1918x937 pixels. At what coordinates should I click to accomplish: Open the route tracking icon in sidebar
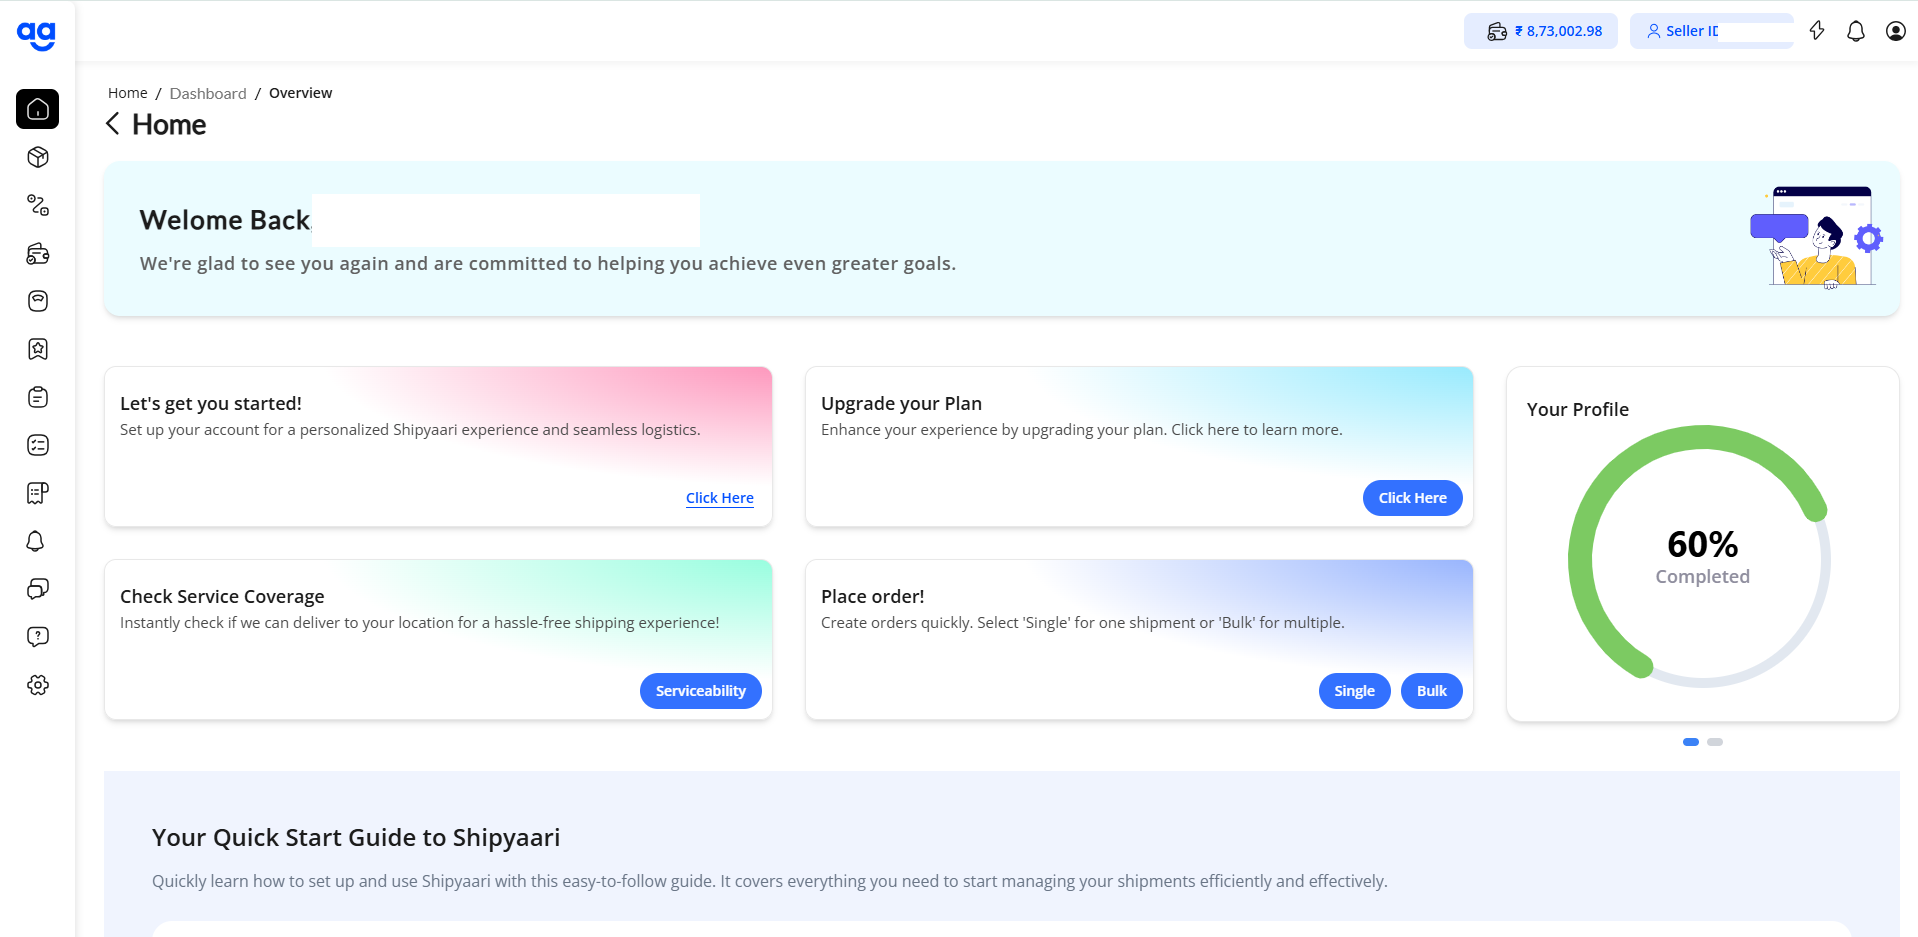pyautogui.click(x=38, y=205)
